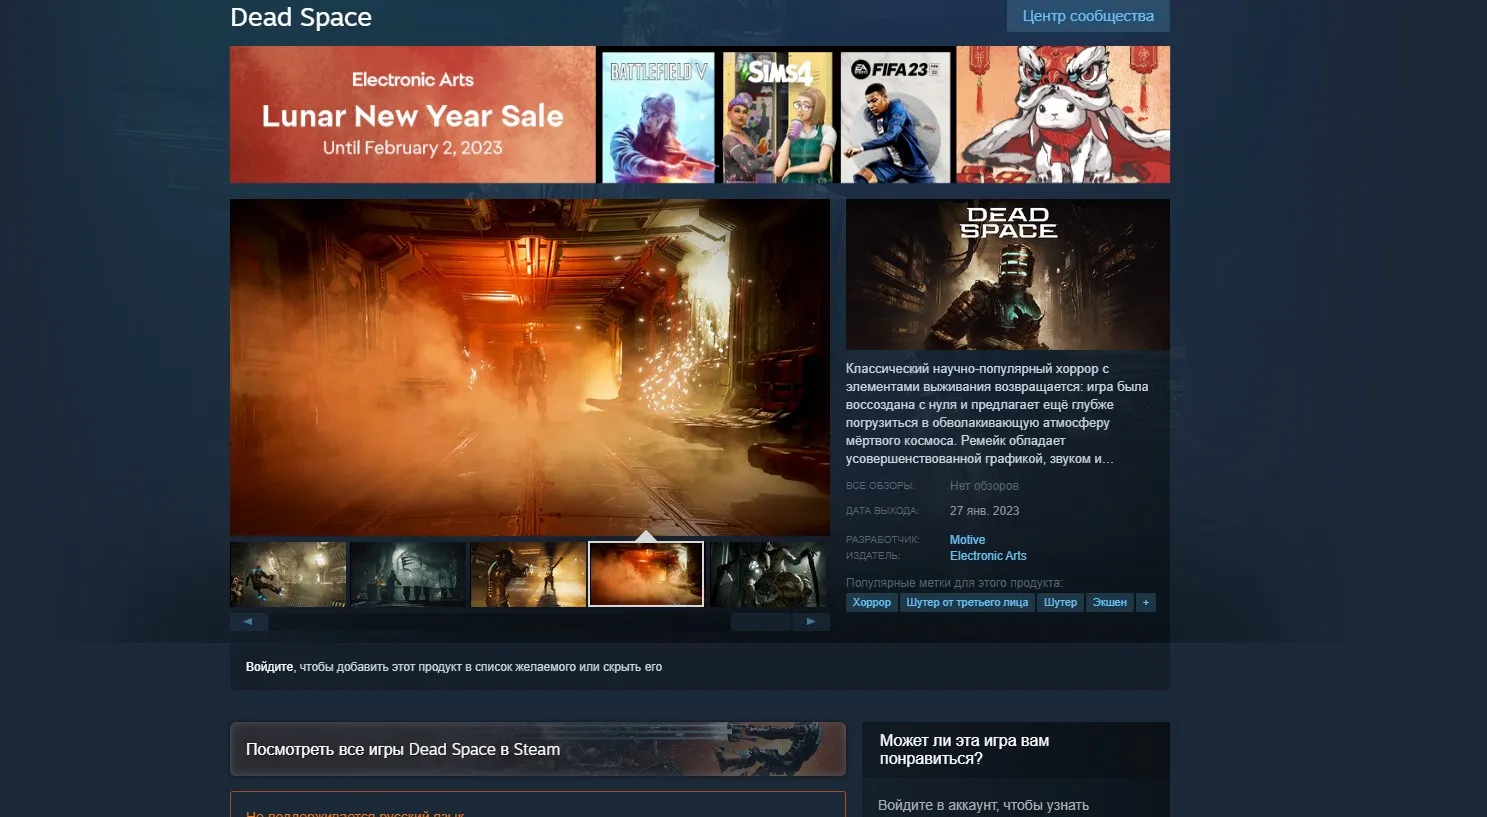The height and width of the screenshot is (817, 1487).
Task: Open Посмотреть все игры Dead Space в Steam
Action: tap(538, 749)
